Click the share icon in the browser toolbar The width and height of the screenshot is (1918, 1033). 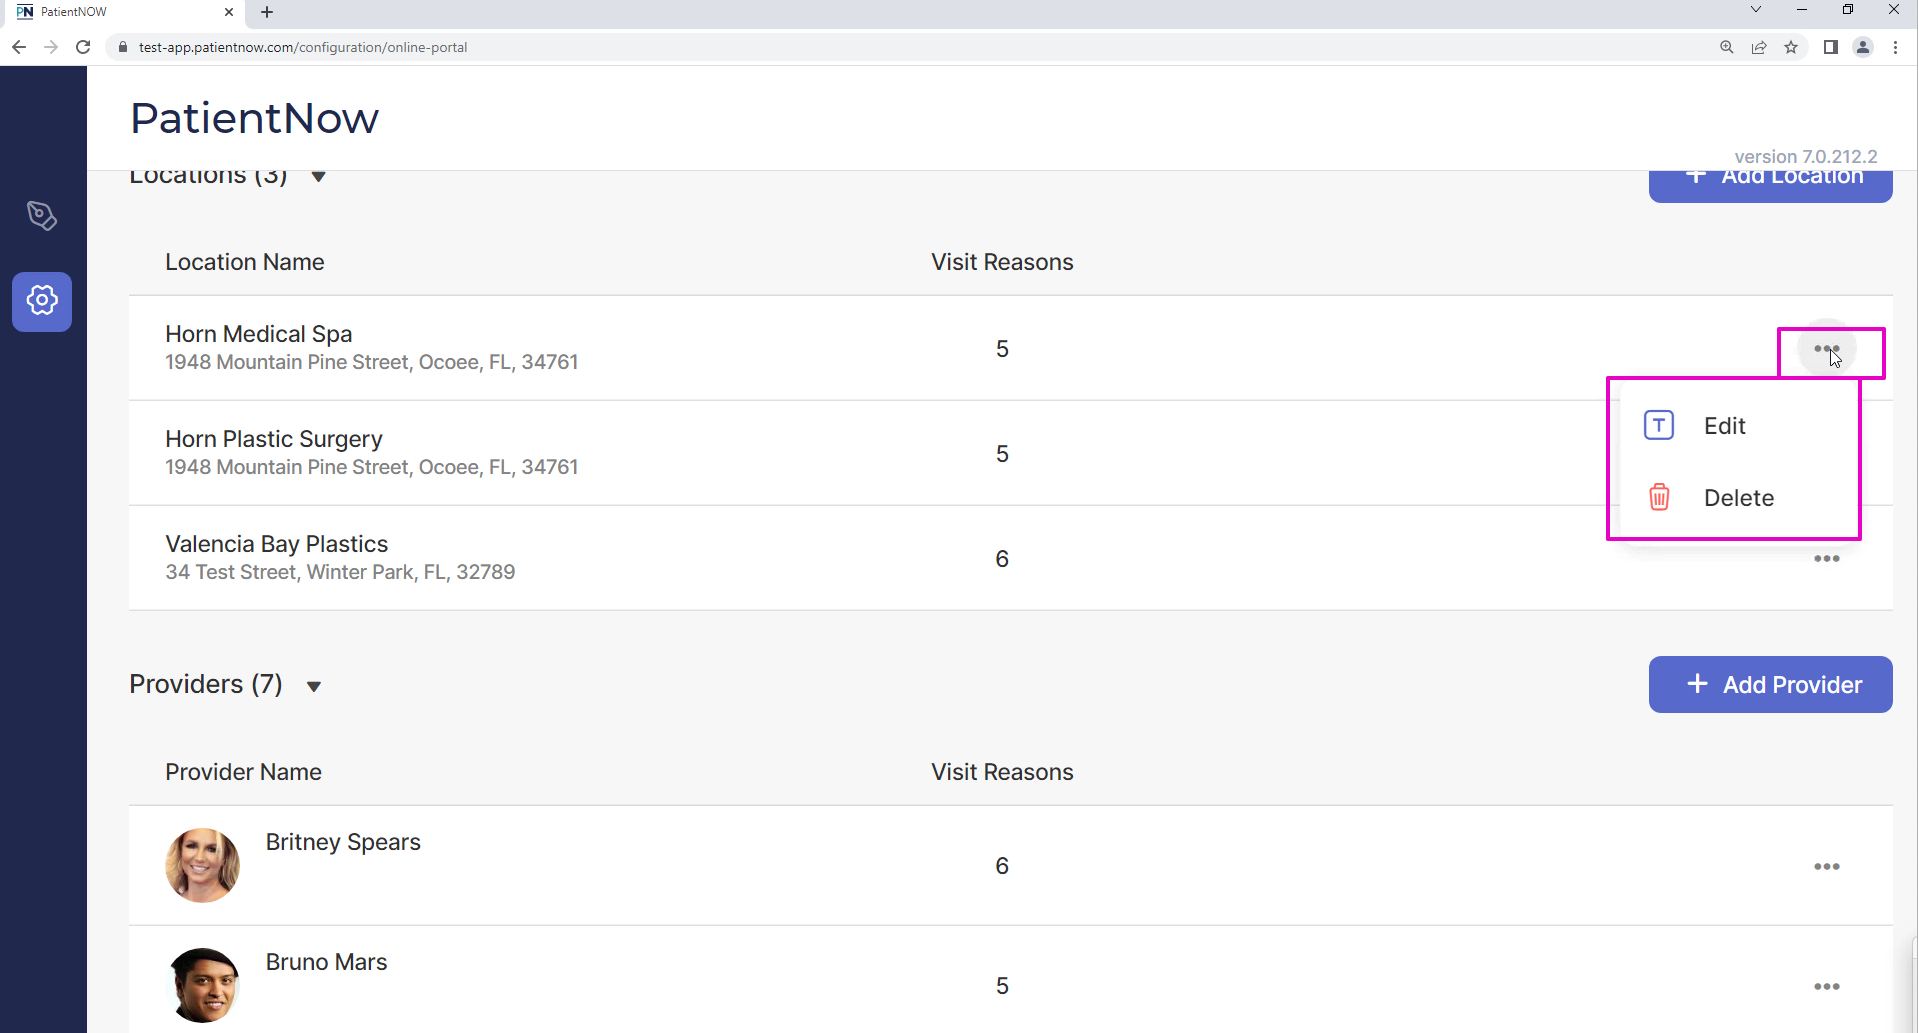(x=1759, y=47)
